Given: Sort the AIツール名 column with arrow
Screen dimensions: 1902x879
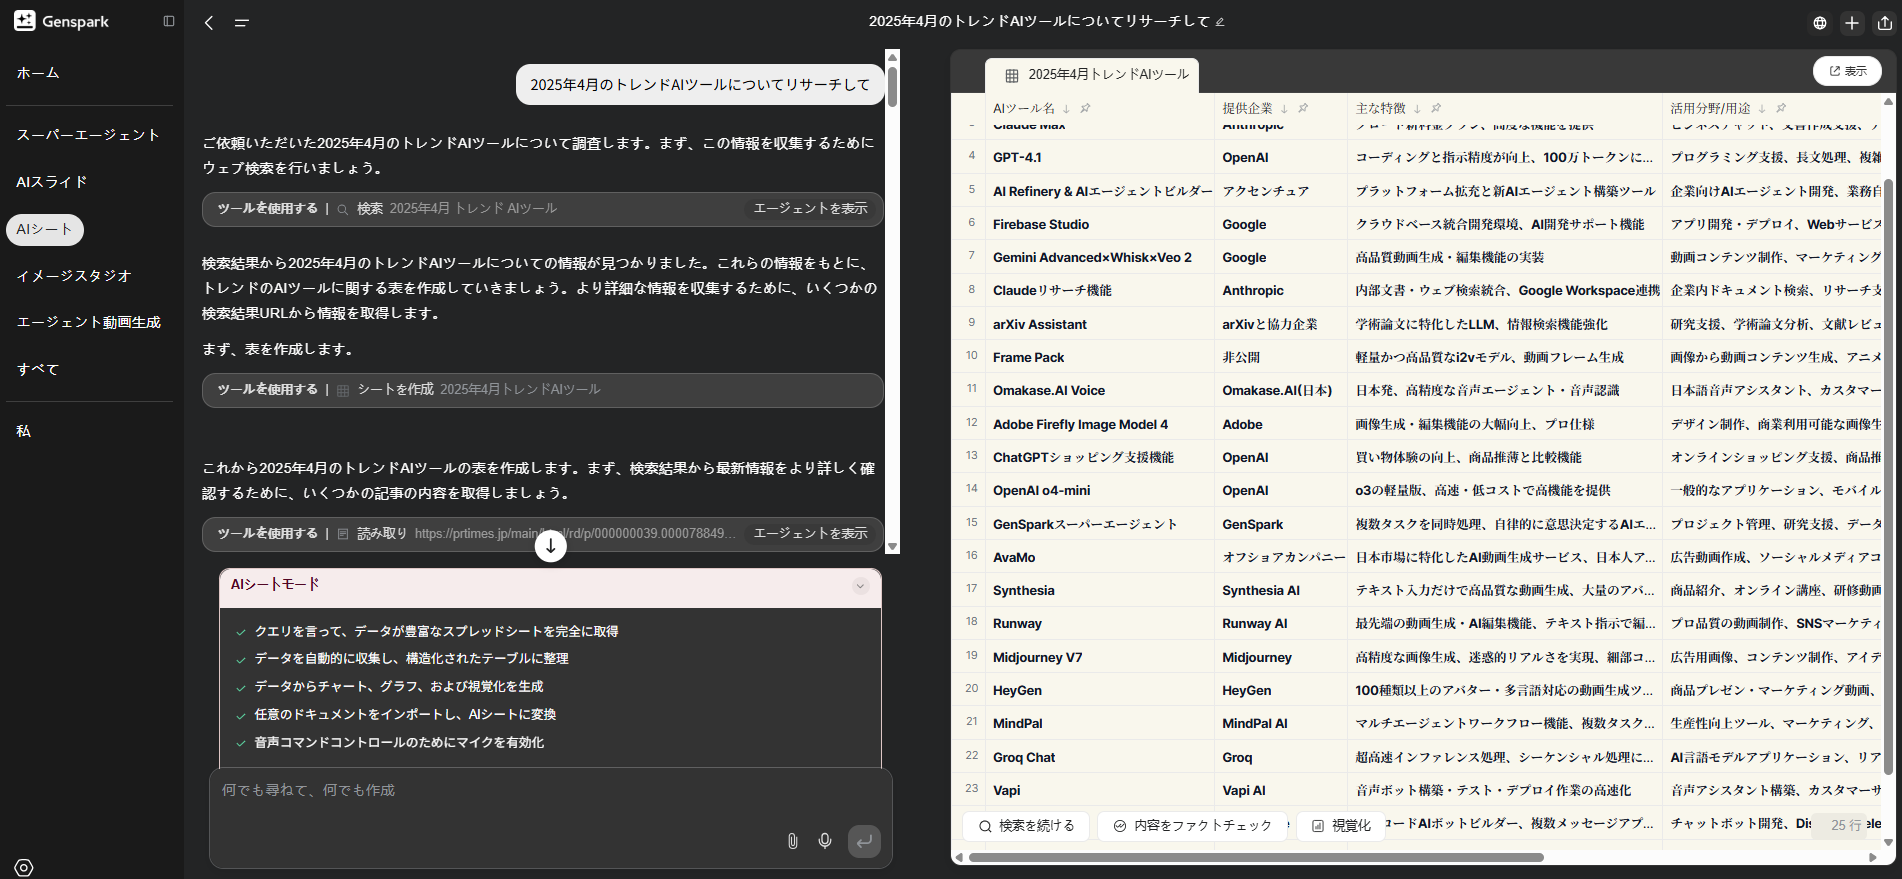Looking at the screenshot, I should [1067, 108].
